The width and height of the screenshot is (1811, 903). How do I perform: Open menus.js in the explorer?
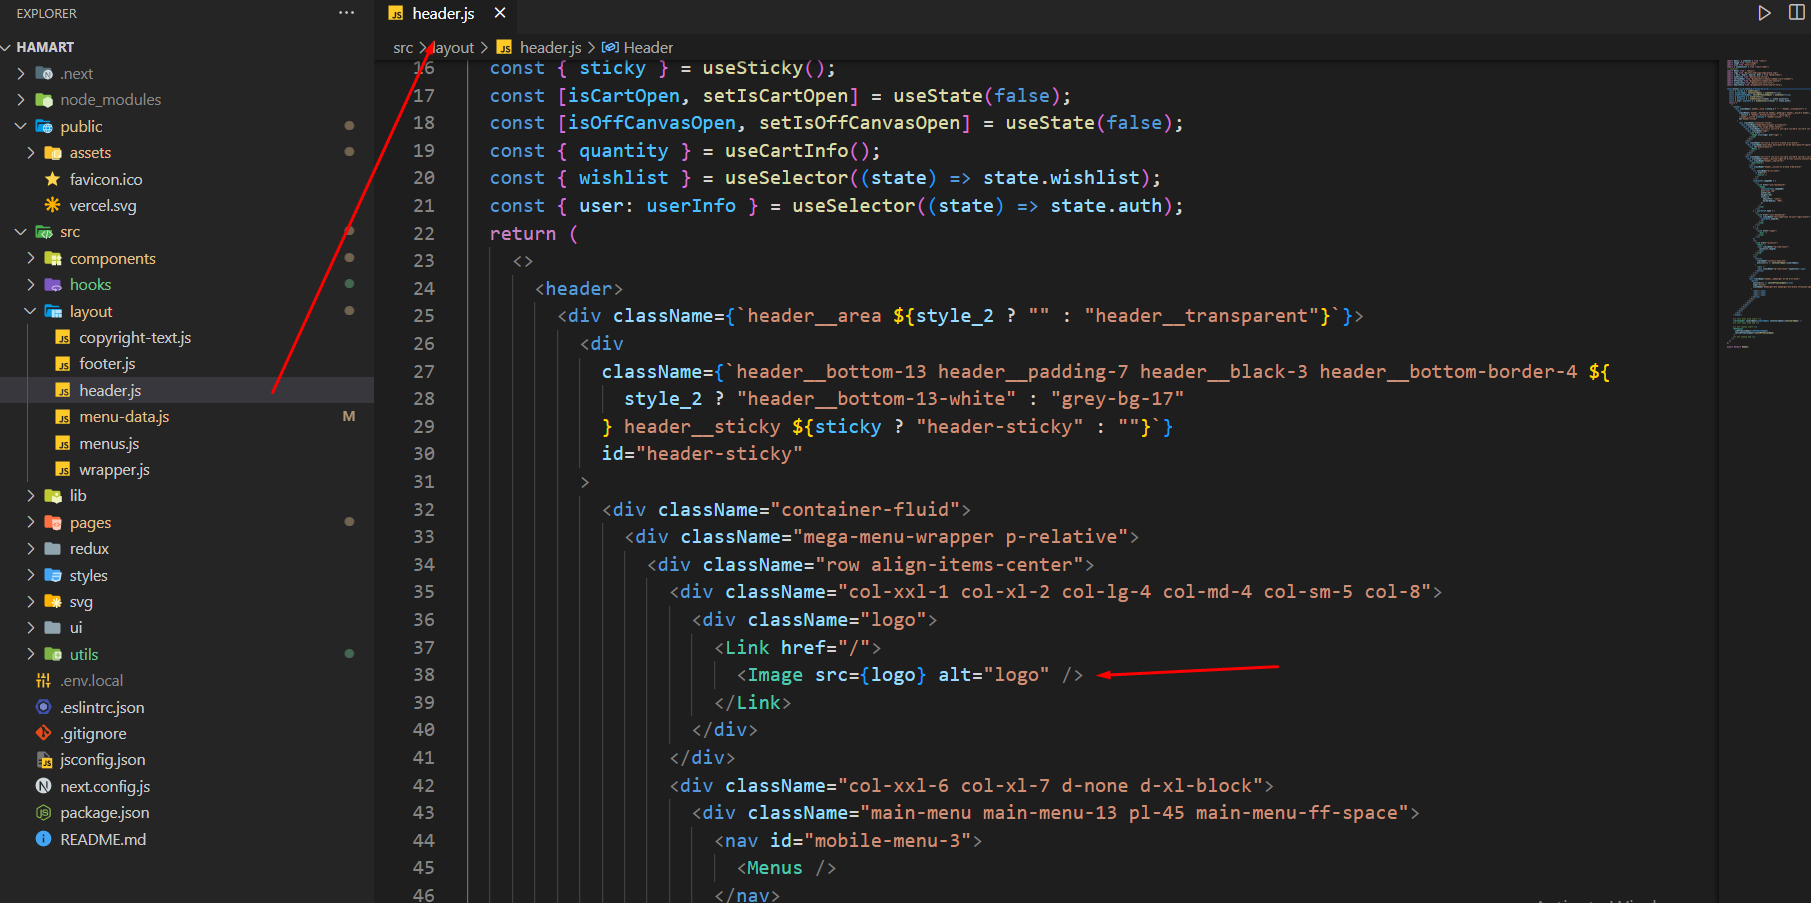tap(109, 443)
